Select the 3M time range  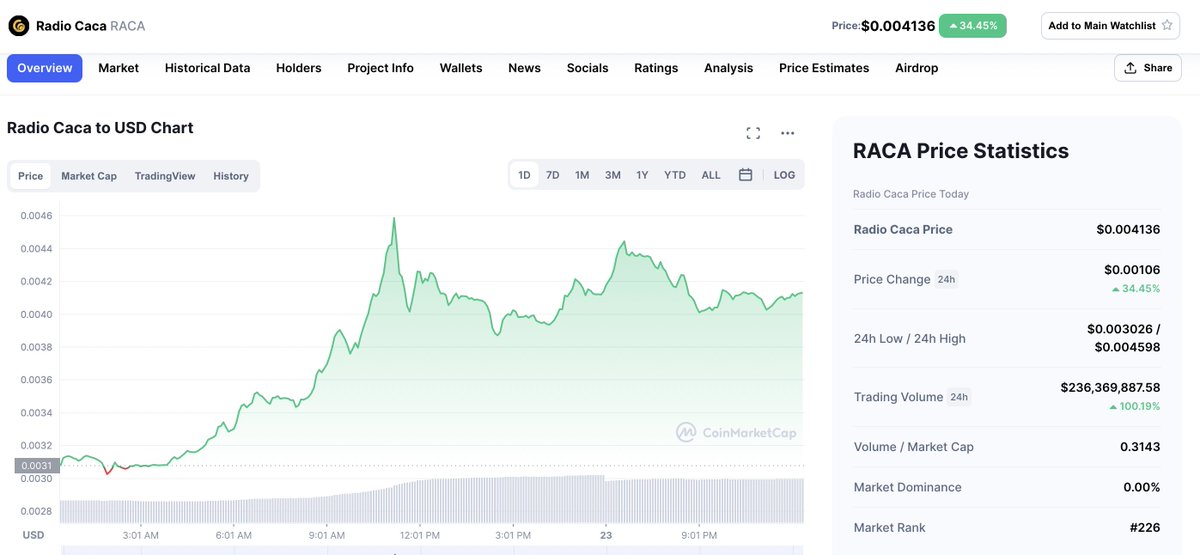click(x=613, y=175)
